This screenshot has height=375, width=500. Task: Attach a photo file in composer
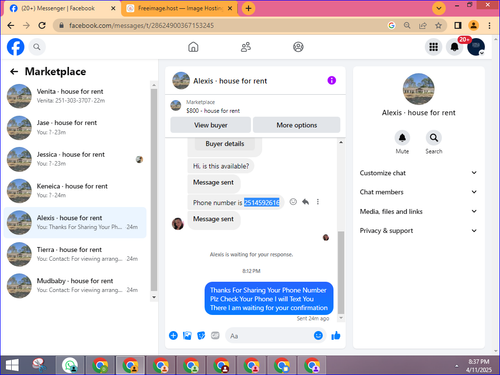click(x=187, y=335)
